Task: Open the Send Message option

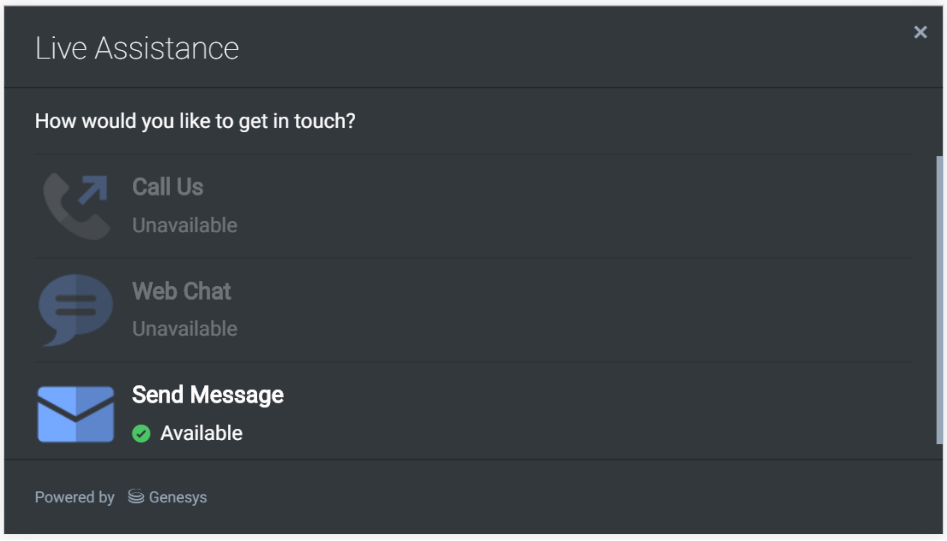Action: pyautogui.click(x=208, y=395)
